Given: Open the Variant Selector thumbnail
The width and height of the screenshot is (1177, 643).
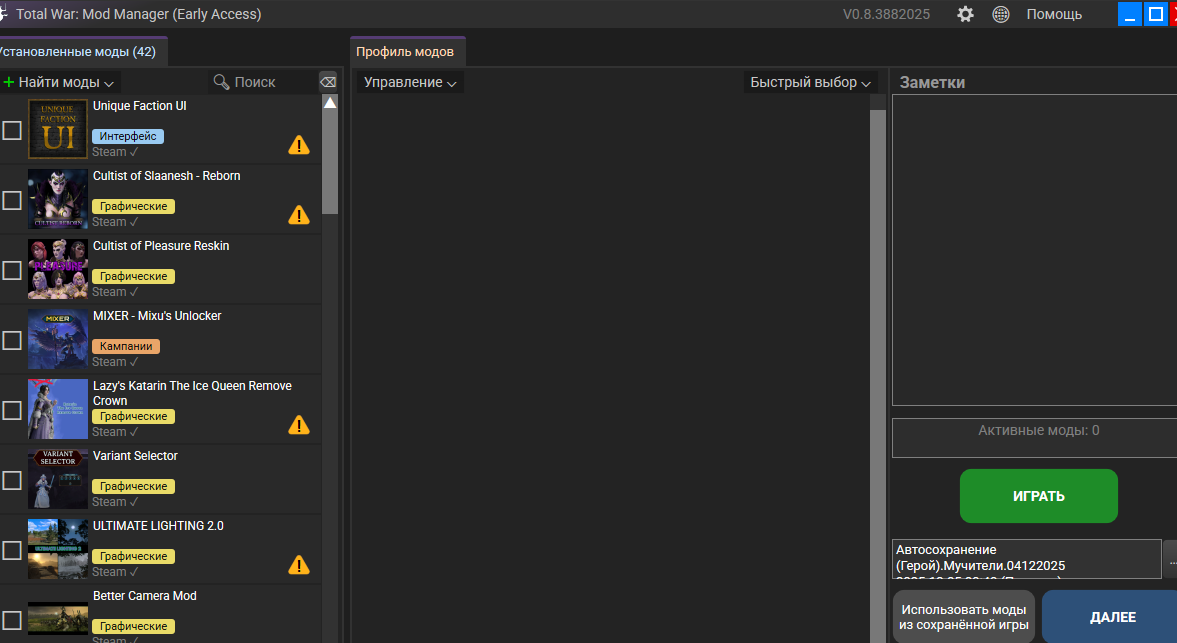Looking at the screenshot, I should click(58, 479).
